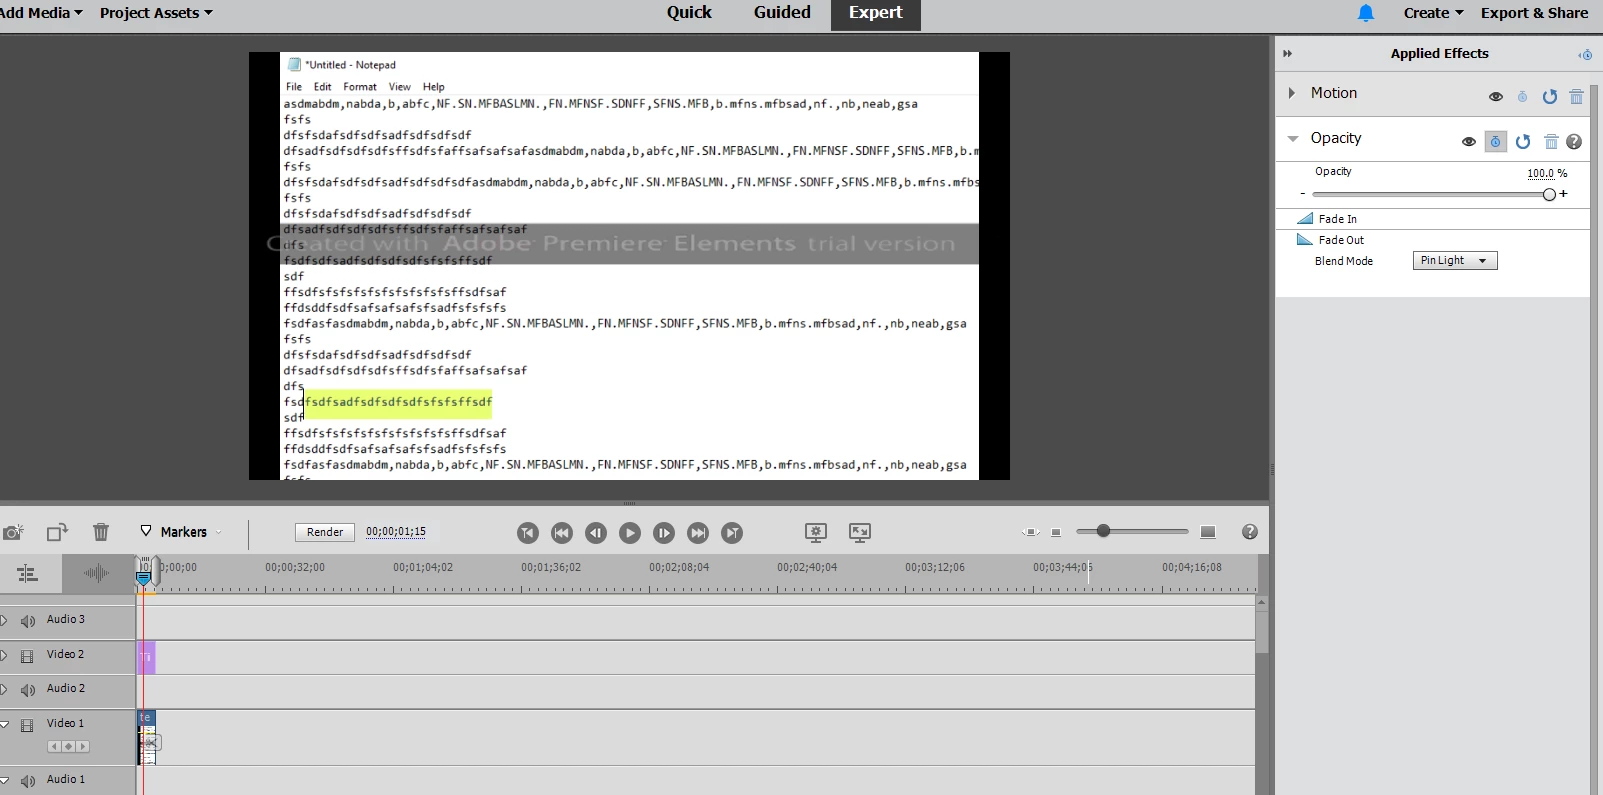This screenshot has height=795, width=1603.
Task: Zoom in timeline with large rectangle icon
Action: (x=1208, y=532)
